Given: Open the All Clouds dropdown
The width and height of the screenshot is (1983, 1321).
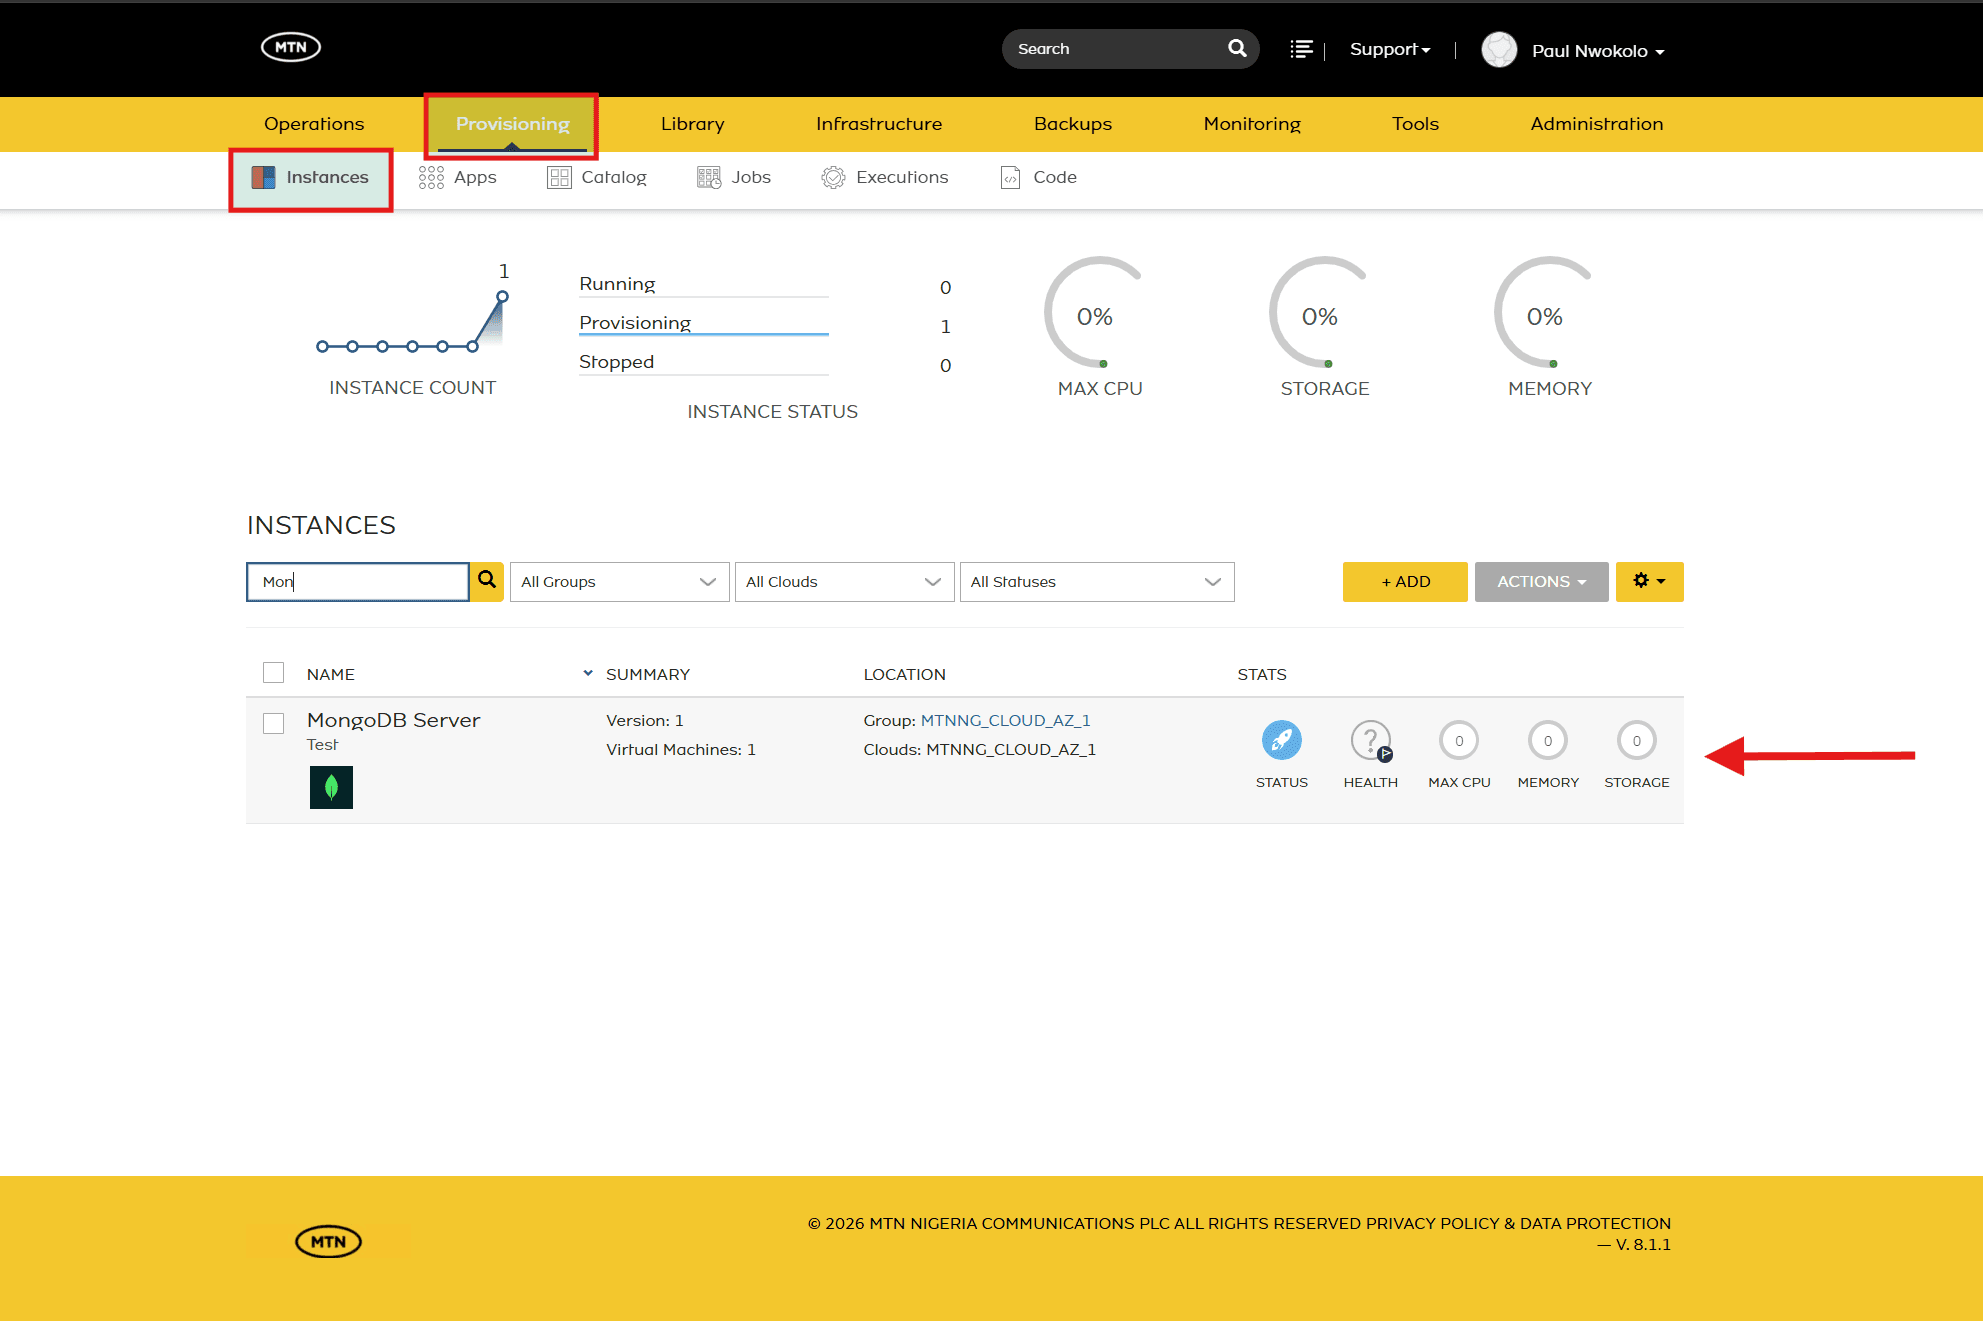Looking at the screenshot, I should (x=845, y=582).
